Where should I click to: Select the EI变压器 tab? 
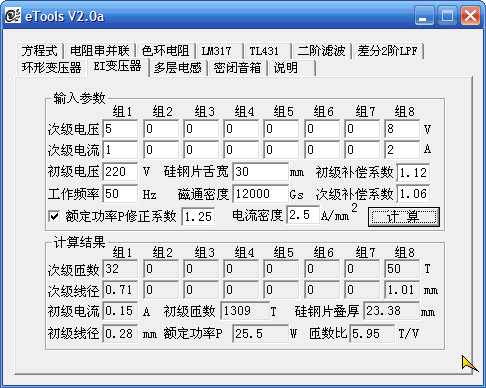point(117,67)
